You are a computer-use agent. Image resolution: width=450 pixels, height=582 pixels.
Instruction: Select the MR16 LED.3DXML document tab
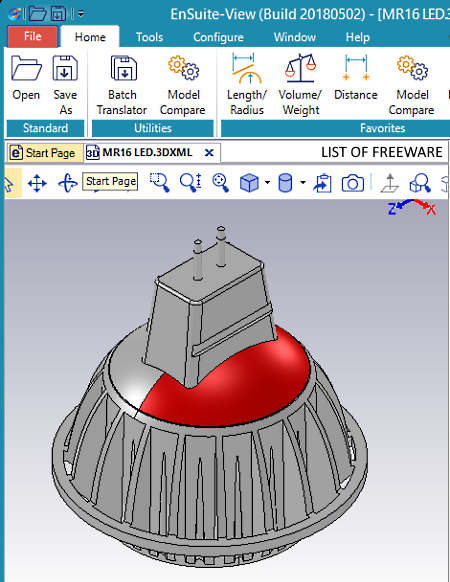(147, 153)
